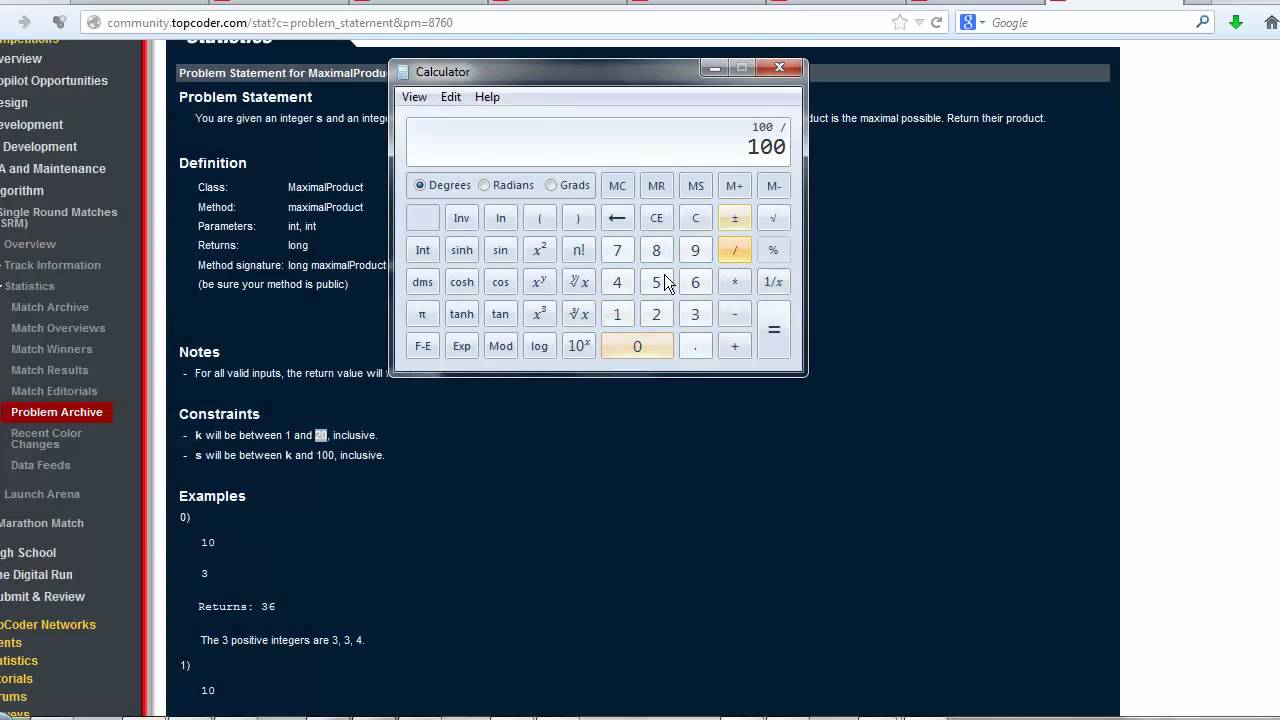Click TopCoder Networks sidebar link
The height and width of the screenshot is (720, 1280).
pyautogui.click(x=47, y=625)
